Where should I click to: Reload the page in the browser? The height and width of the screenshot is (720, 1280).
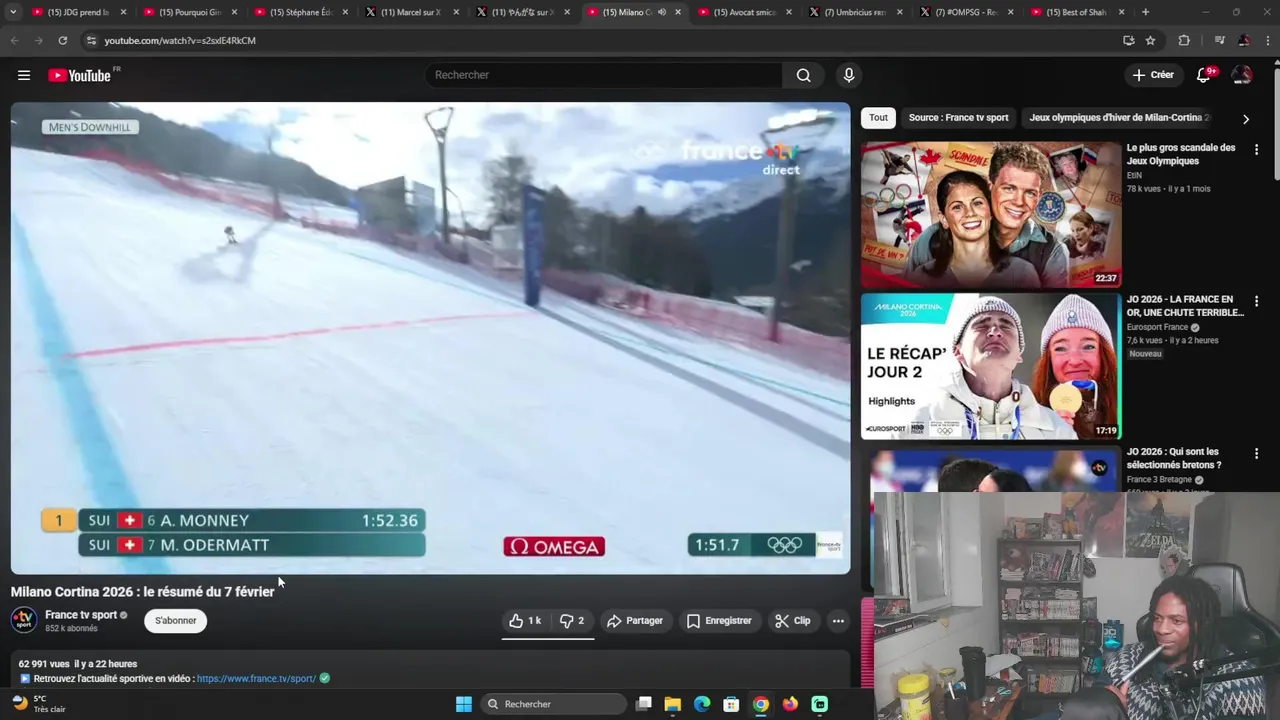[62, 41]
